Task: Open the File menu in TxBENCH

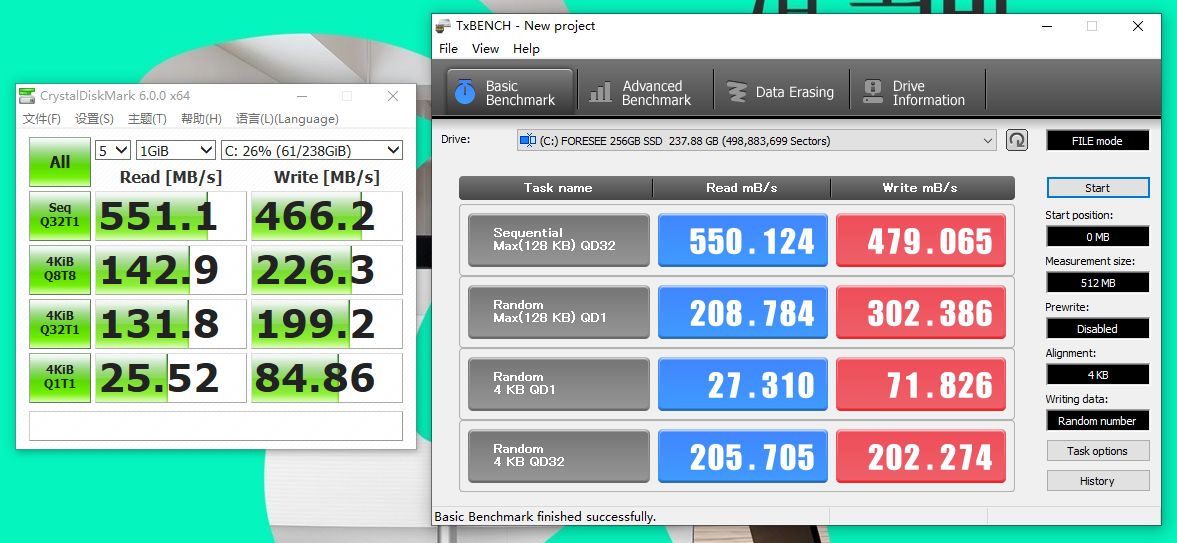Action: pos(449,49)
